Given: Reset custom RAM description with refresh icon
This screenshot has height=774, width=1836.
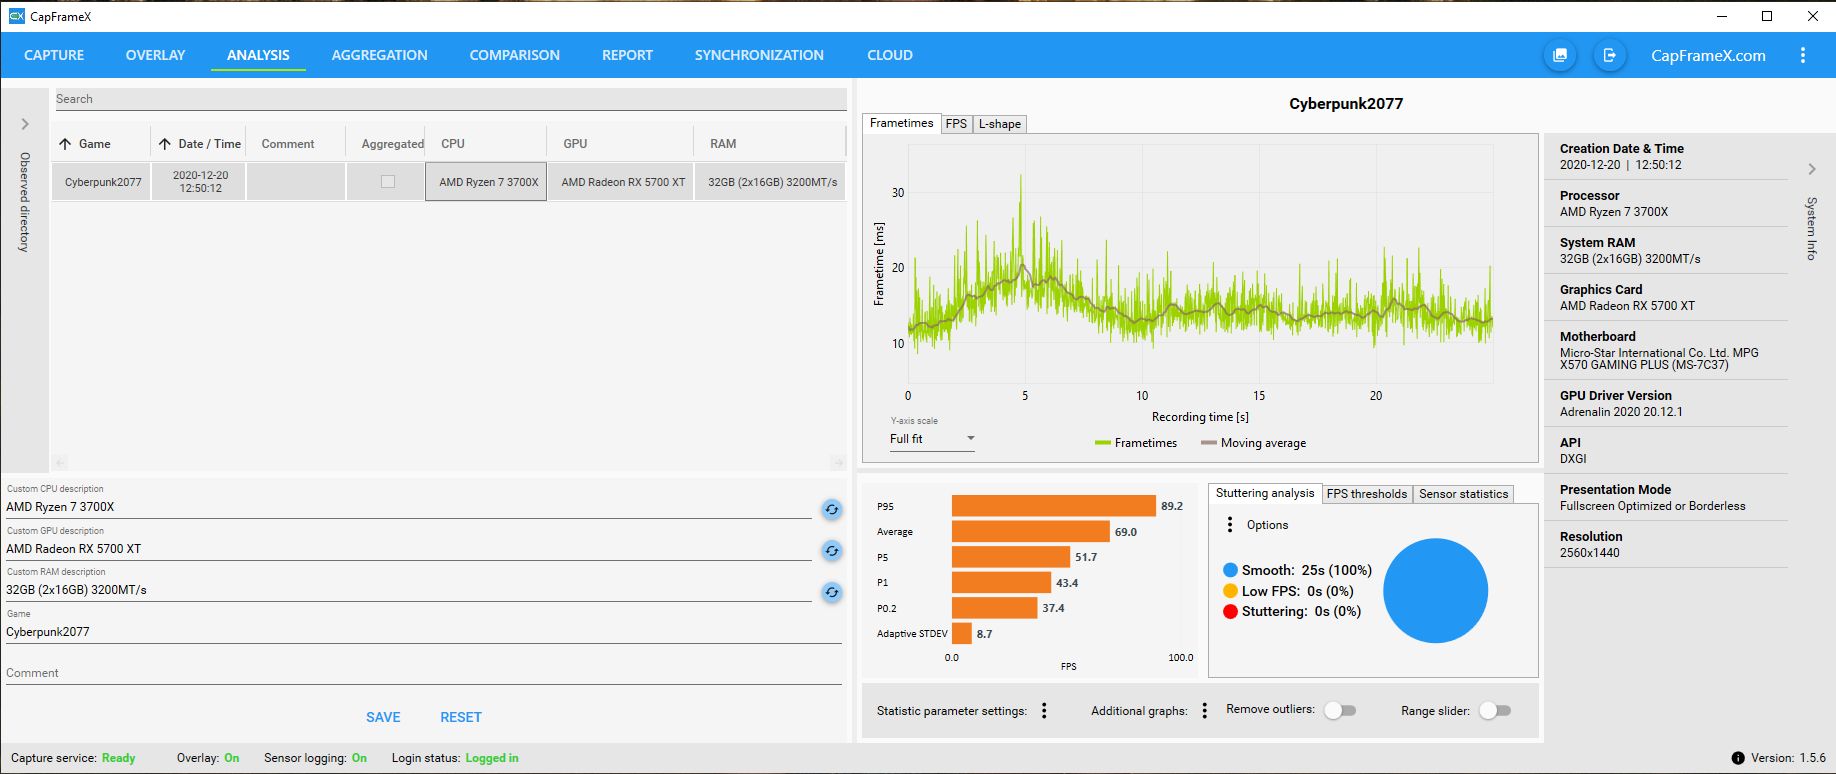Looking at the screenshot, I should [x=831, y=592].
